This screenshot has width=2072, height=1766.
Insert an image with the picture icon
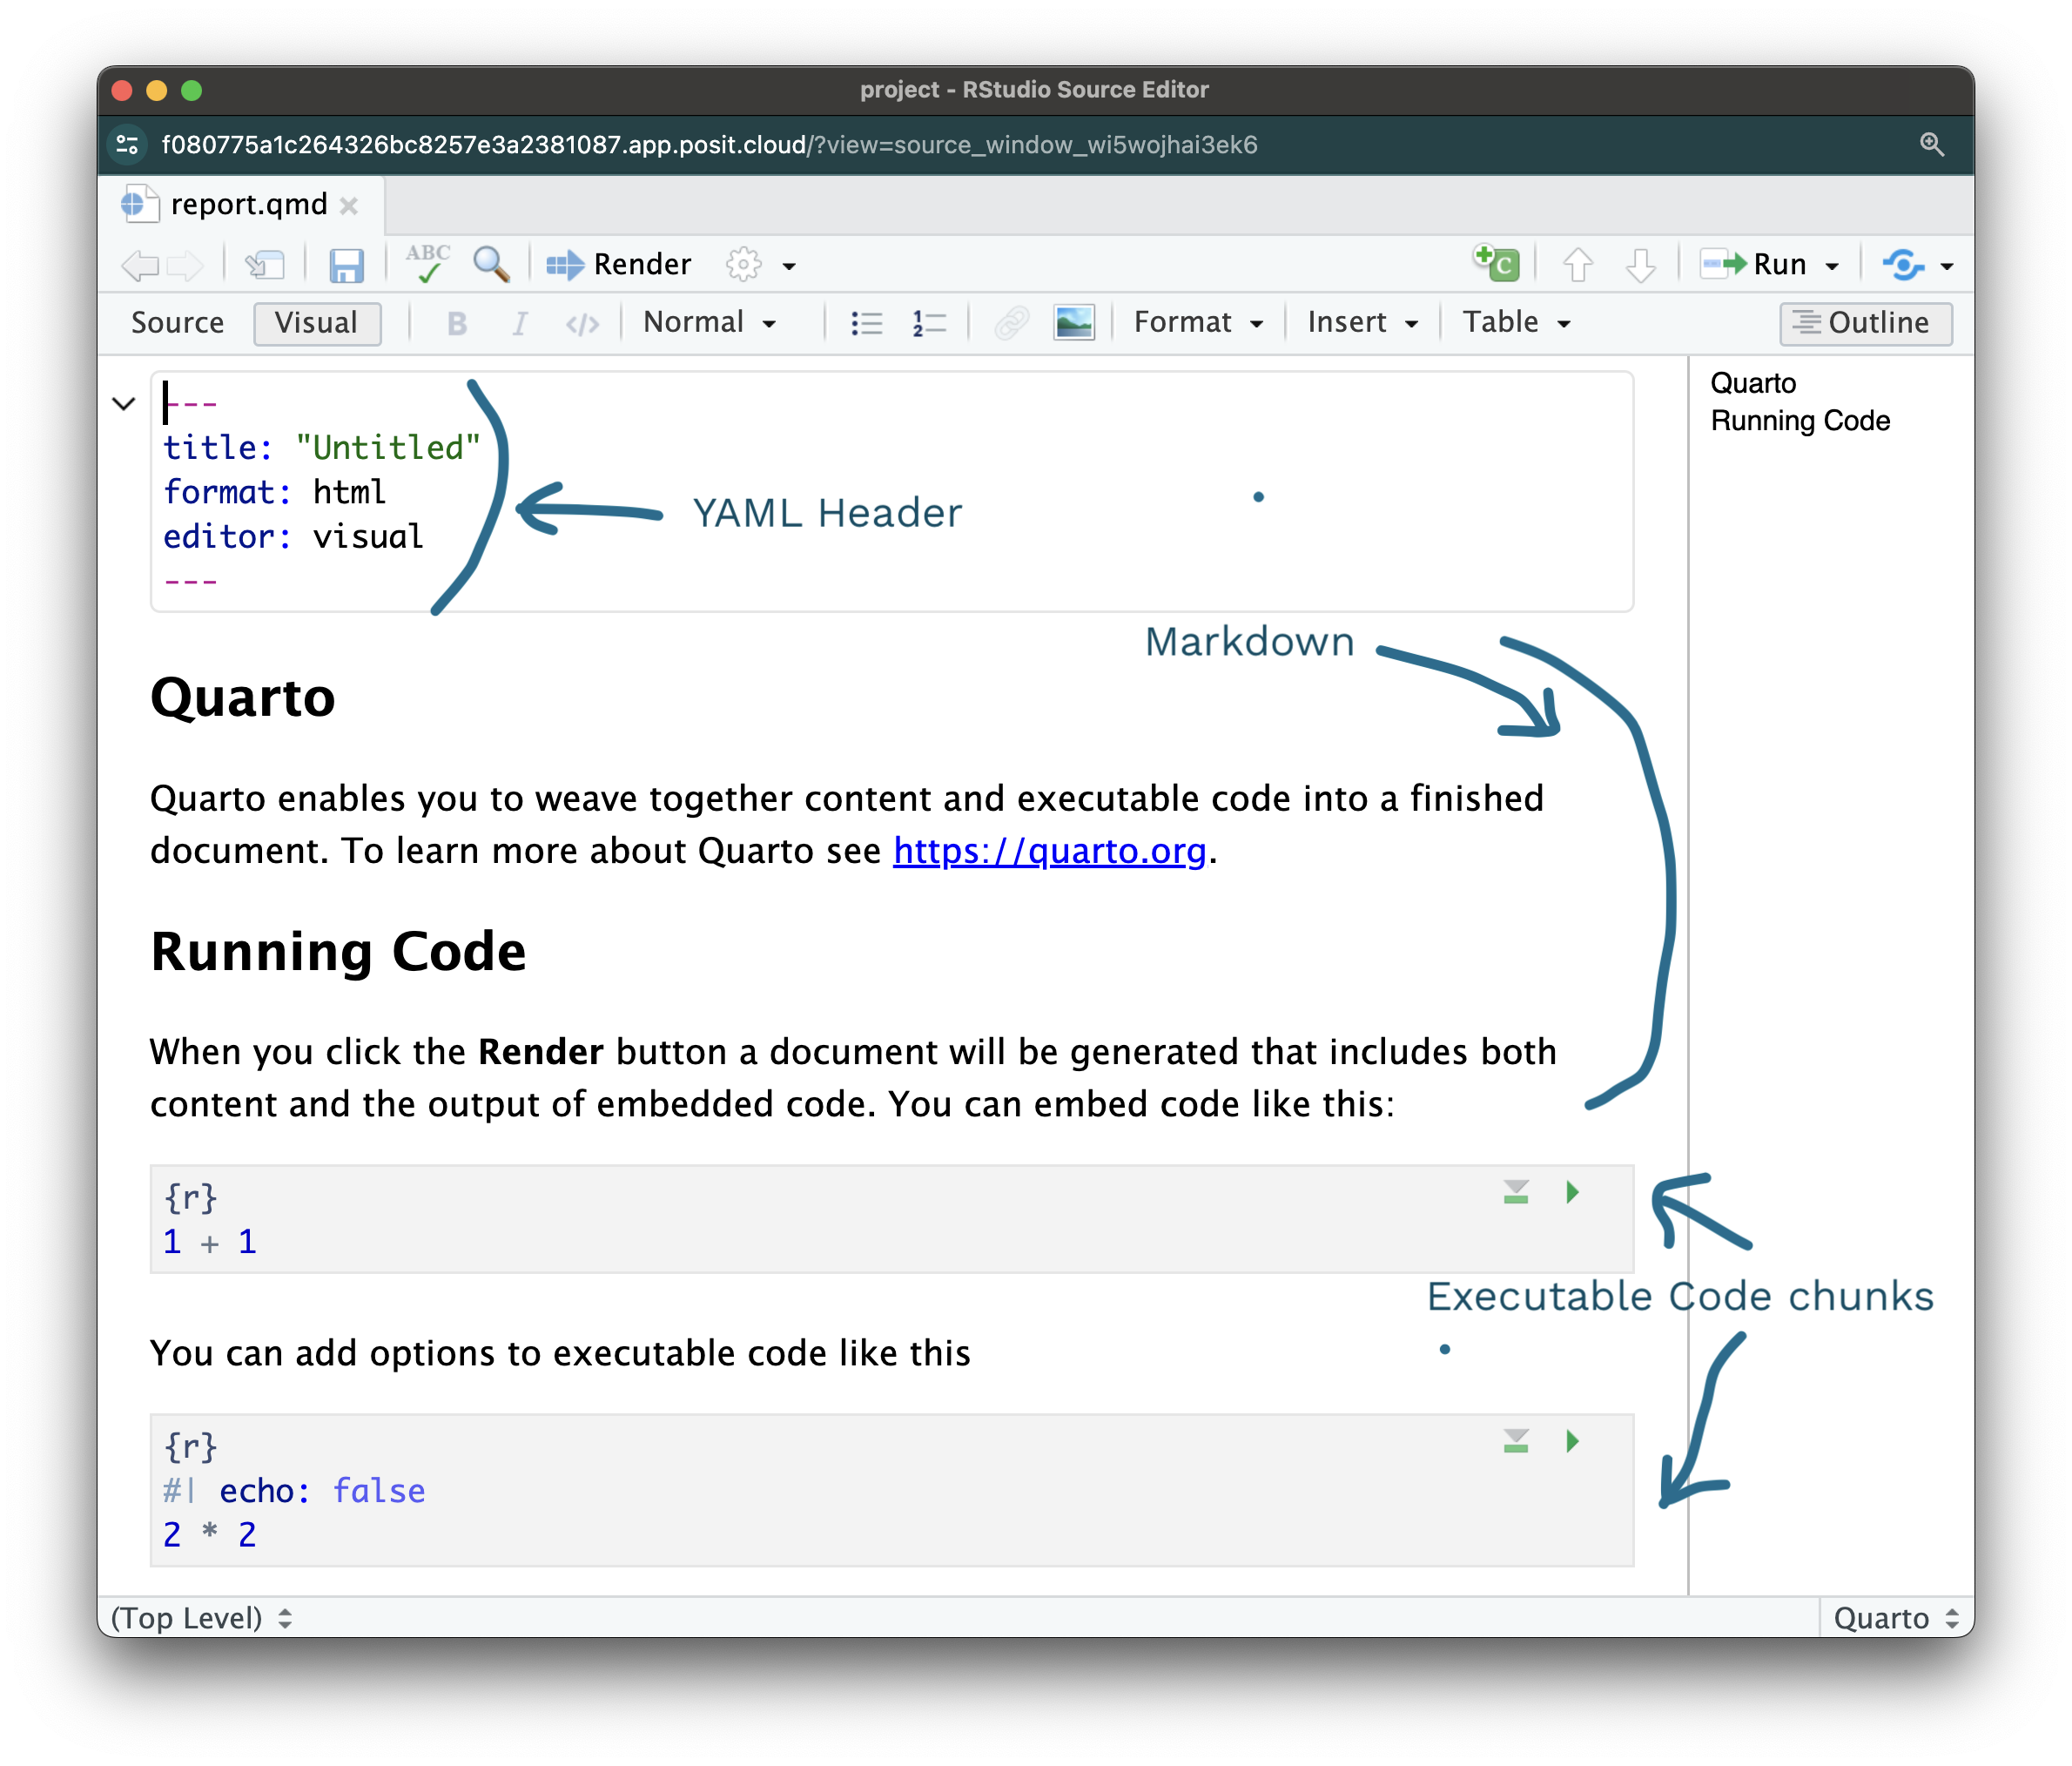coord(1074,323)
